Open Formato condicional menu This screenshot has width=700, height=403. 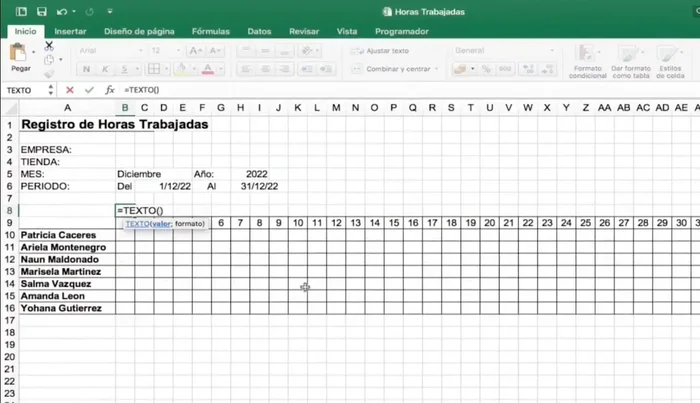coord(588,62)
